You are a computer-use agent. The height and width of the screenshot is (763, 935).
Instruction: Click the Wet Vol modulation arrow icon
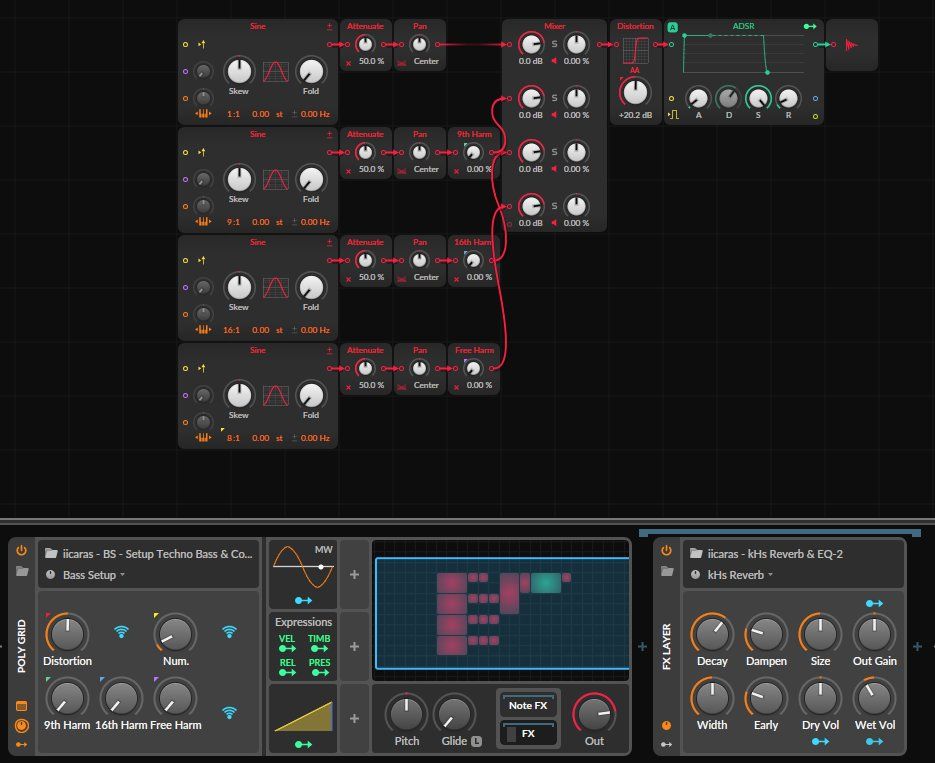[874, 742]
